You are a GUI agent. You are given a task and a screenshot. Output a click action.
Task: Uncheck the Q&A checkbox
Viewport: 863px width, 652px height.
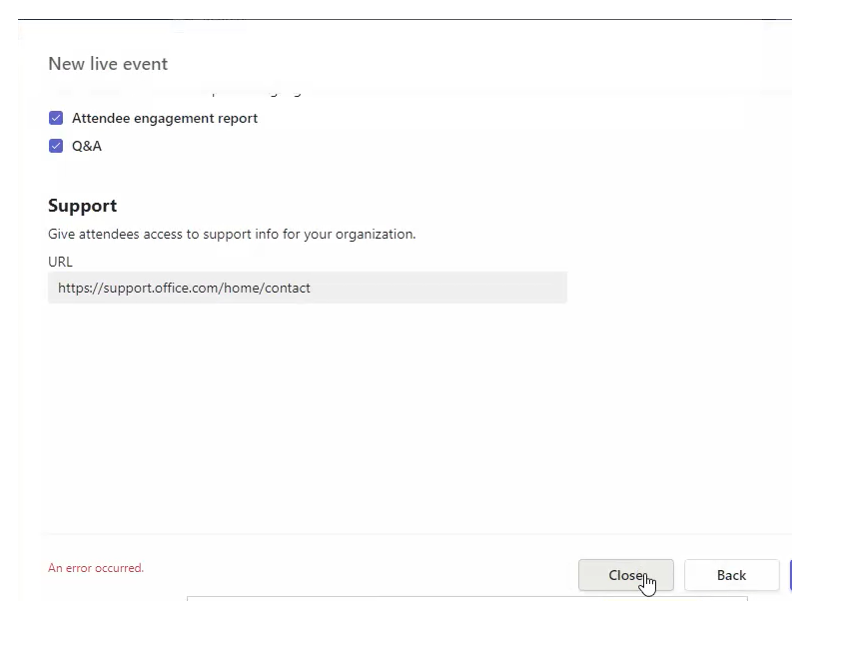pos(56,146)
